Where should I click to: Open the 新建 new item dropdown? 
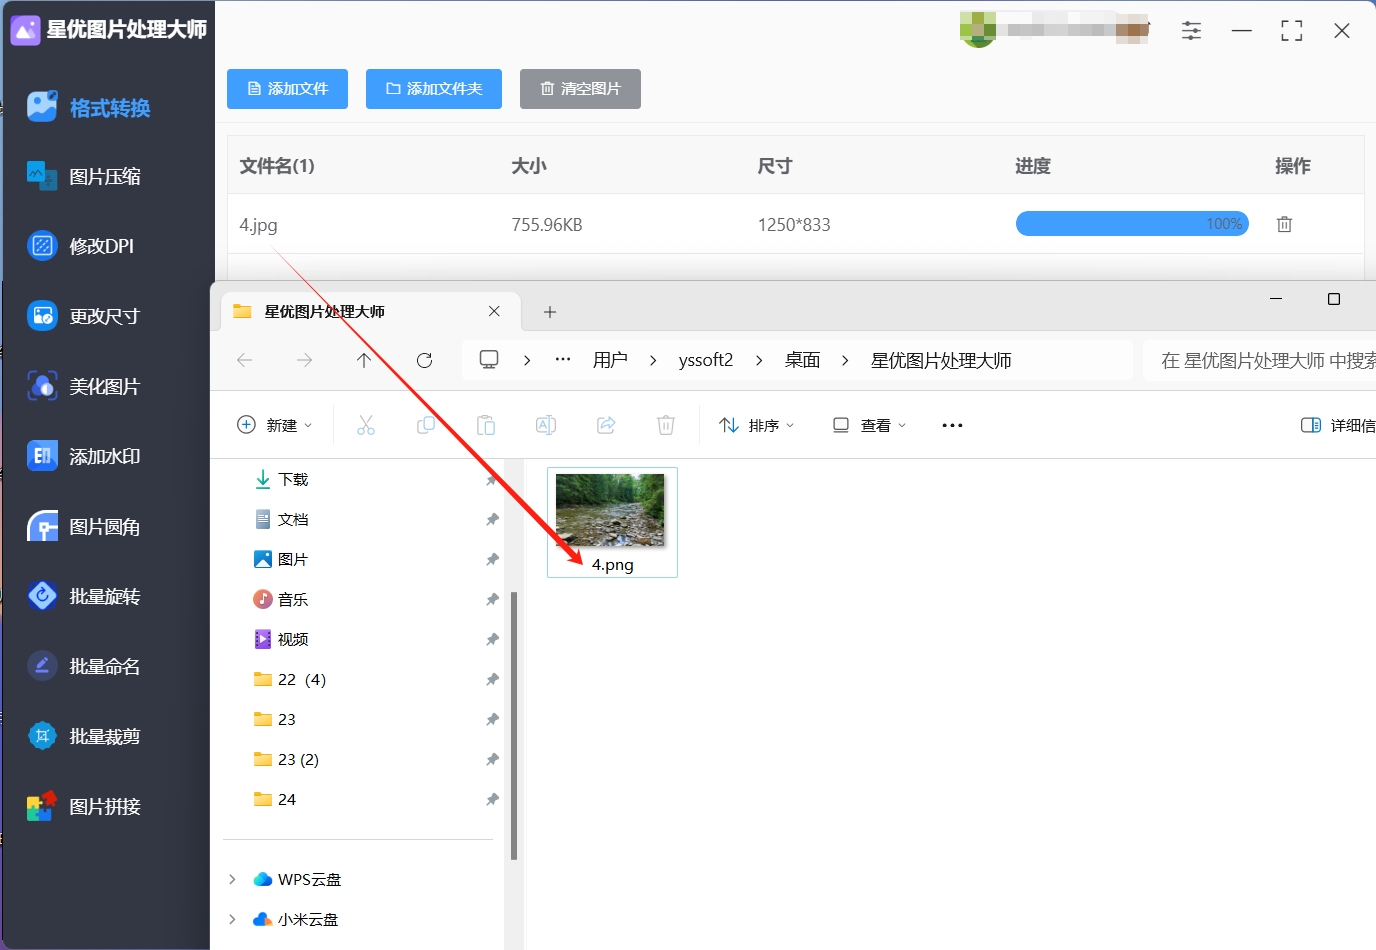(x=275, y=425)
